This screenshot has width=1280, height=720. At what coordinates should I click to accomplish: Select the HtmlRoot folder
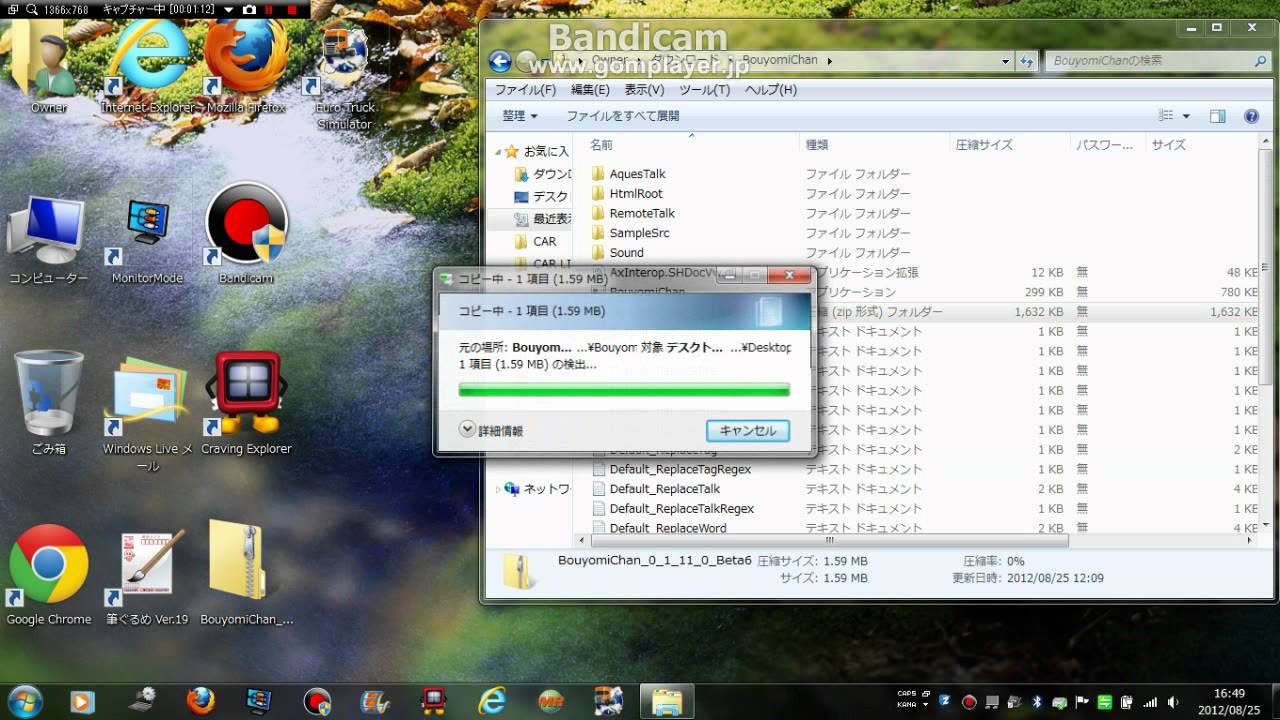pyautogui.click(x=636, y=194)
